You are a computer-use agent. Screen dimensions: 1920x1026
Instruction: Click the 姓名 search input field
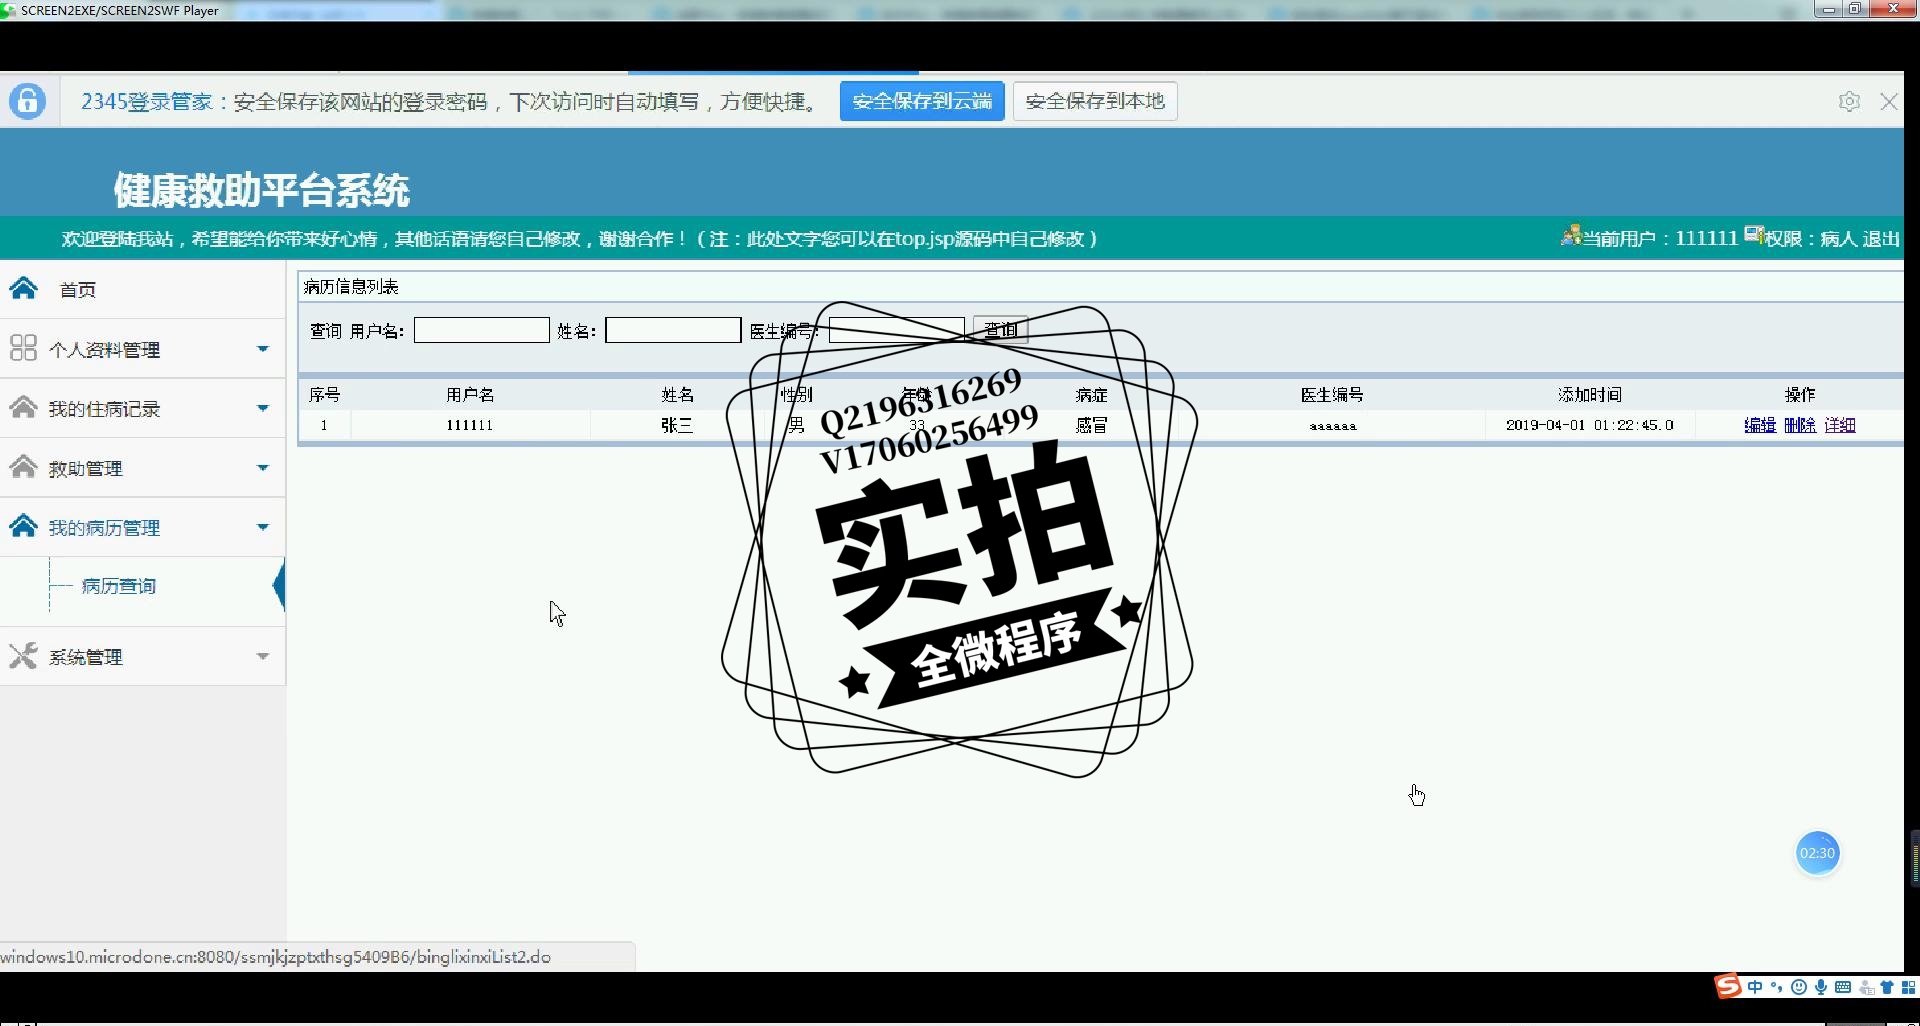pos(673,330)
